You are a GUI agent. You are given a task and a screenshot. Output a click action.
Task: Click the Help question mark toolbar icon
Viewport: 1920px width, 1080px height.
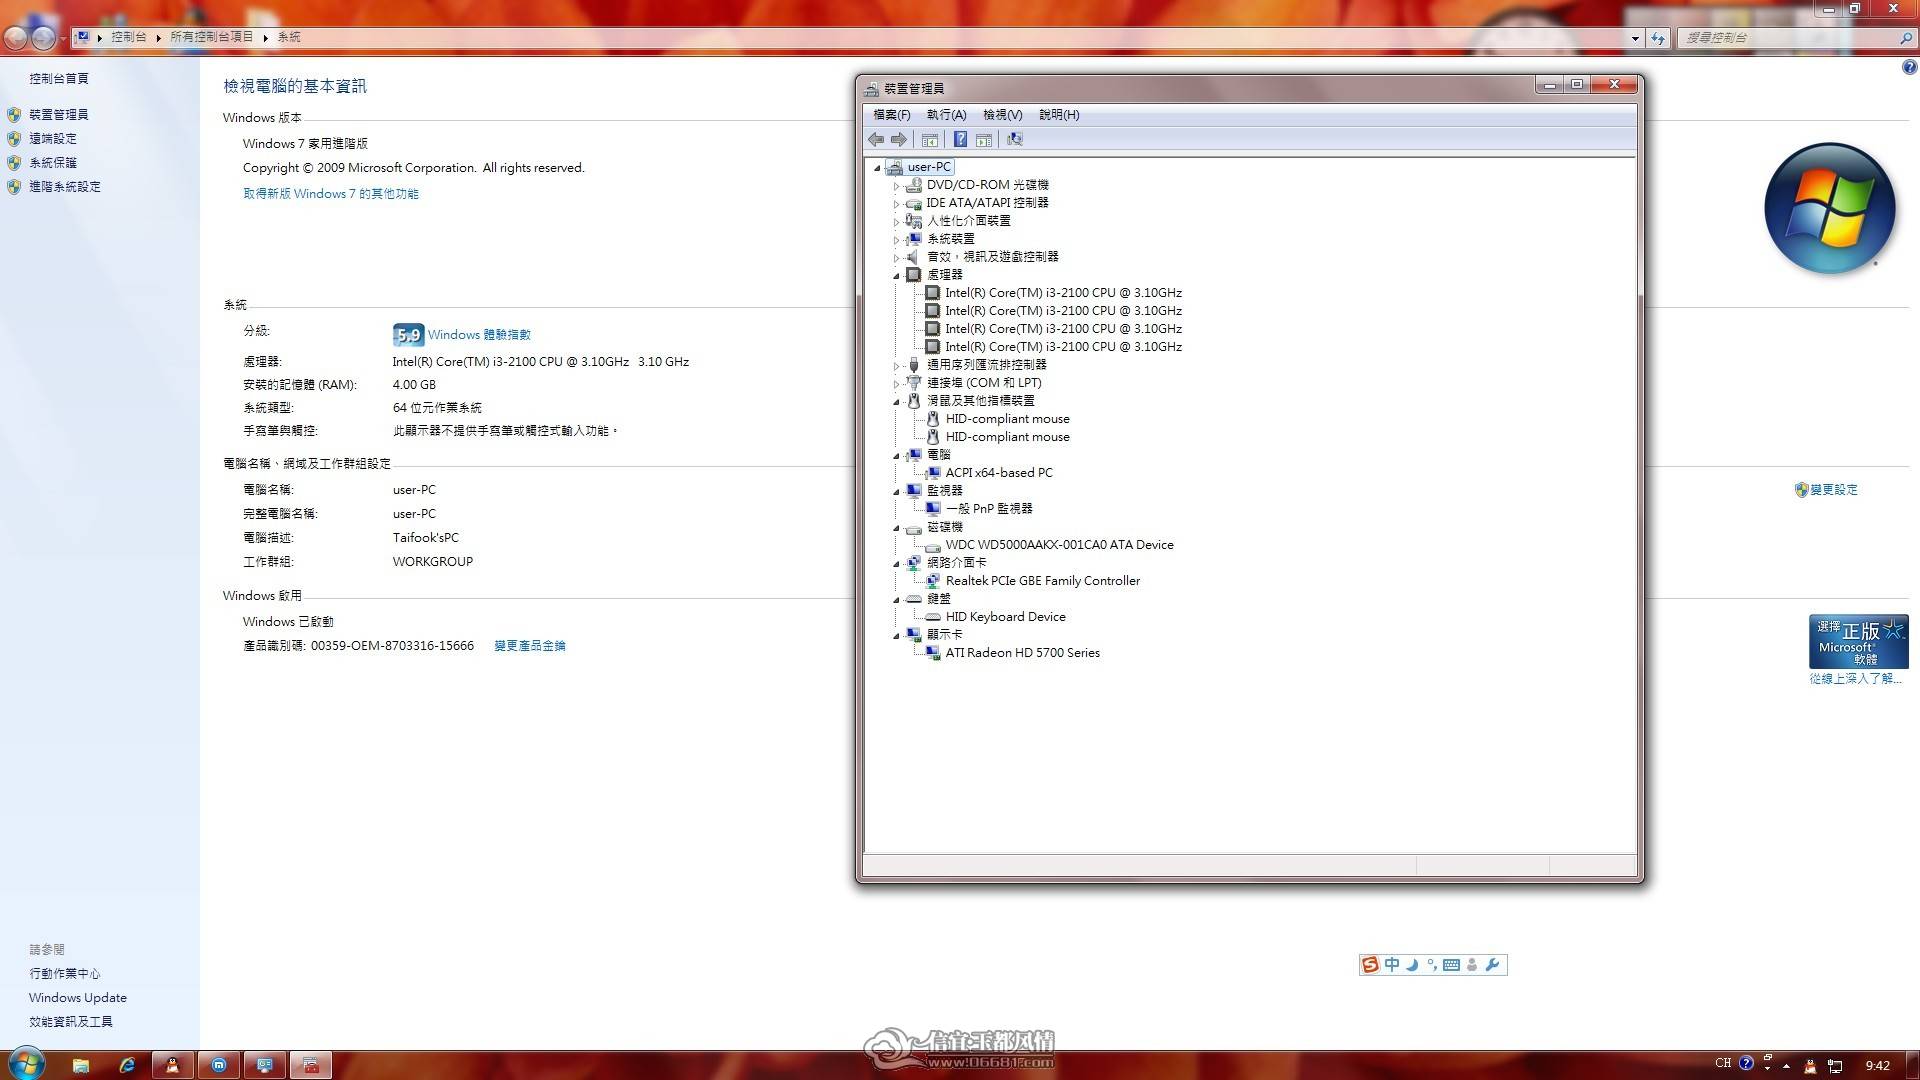click(960, 140)
